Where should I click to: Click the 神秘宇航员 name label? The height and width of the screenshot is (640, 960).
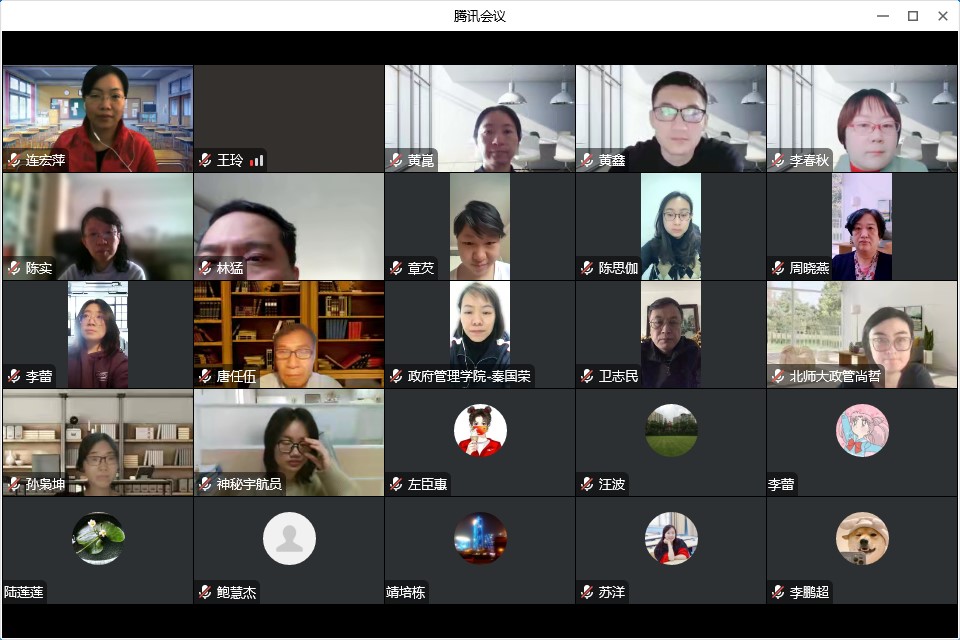click(x=249, y=485)
